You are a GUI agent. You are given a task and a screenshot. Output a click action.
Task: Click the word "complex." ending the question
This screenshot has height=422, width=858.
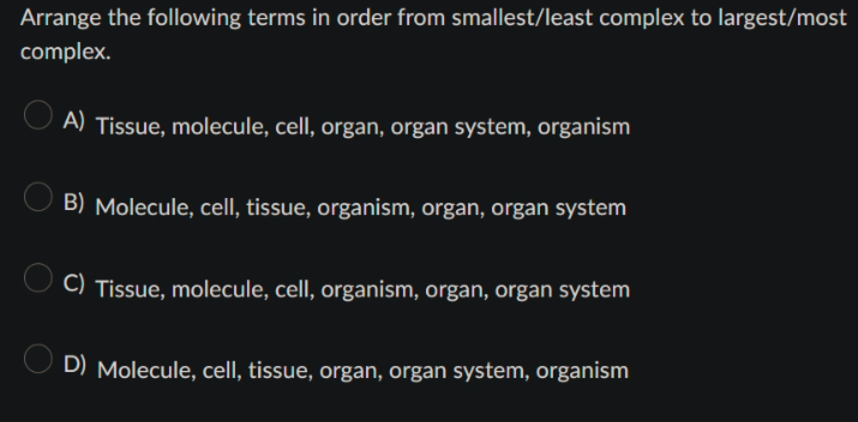click(x=66, y=52)
